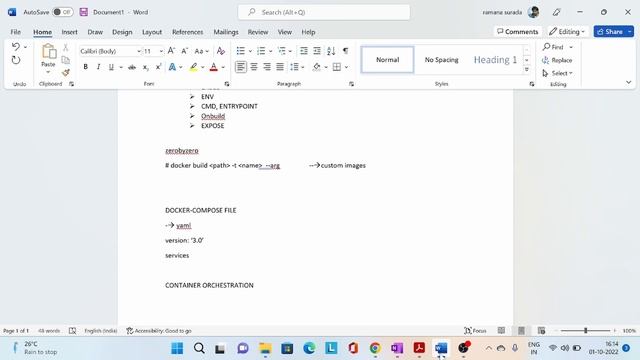Toggle show paragraph marks
The width and height of the screenshot is (640, 360).
coord(345,51)
